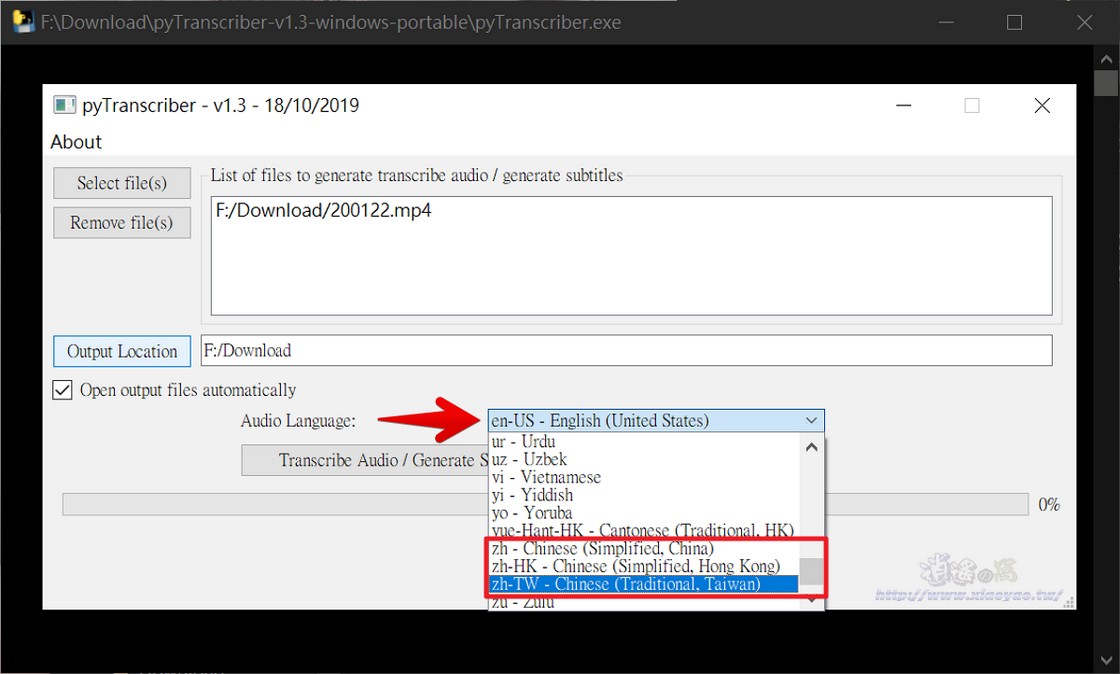Viewport: 1120px width, 674px height.
Task: Choose yue-Hant-HK Cantonese option
Action: tap(644, 530)
